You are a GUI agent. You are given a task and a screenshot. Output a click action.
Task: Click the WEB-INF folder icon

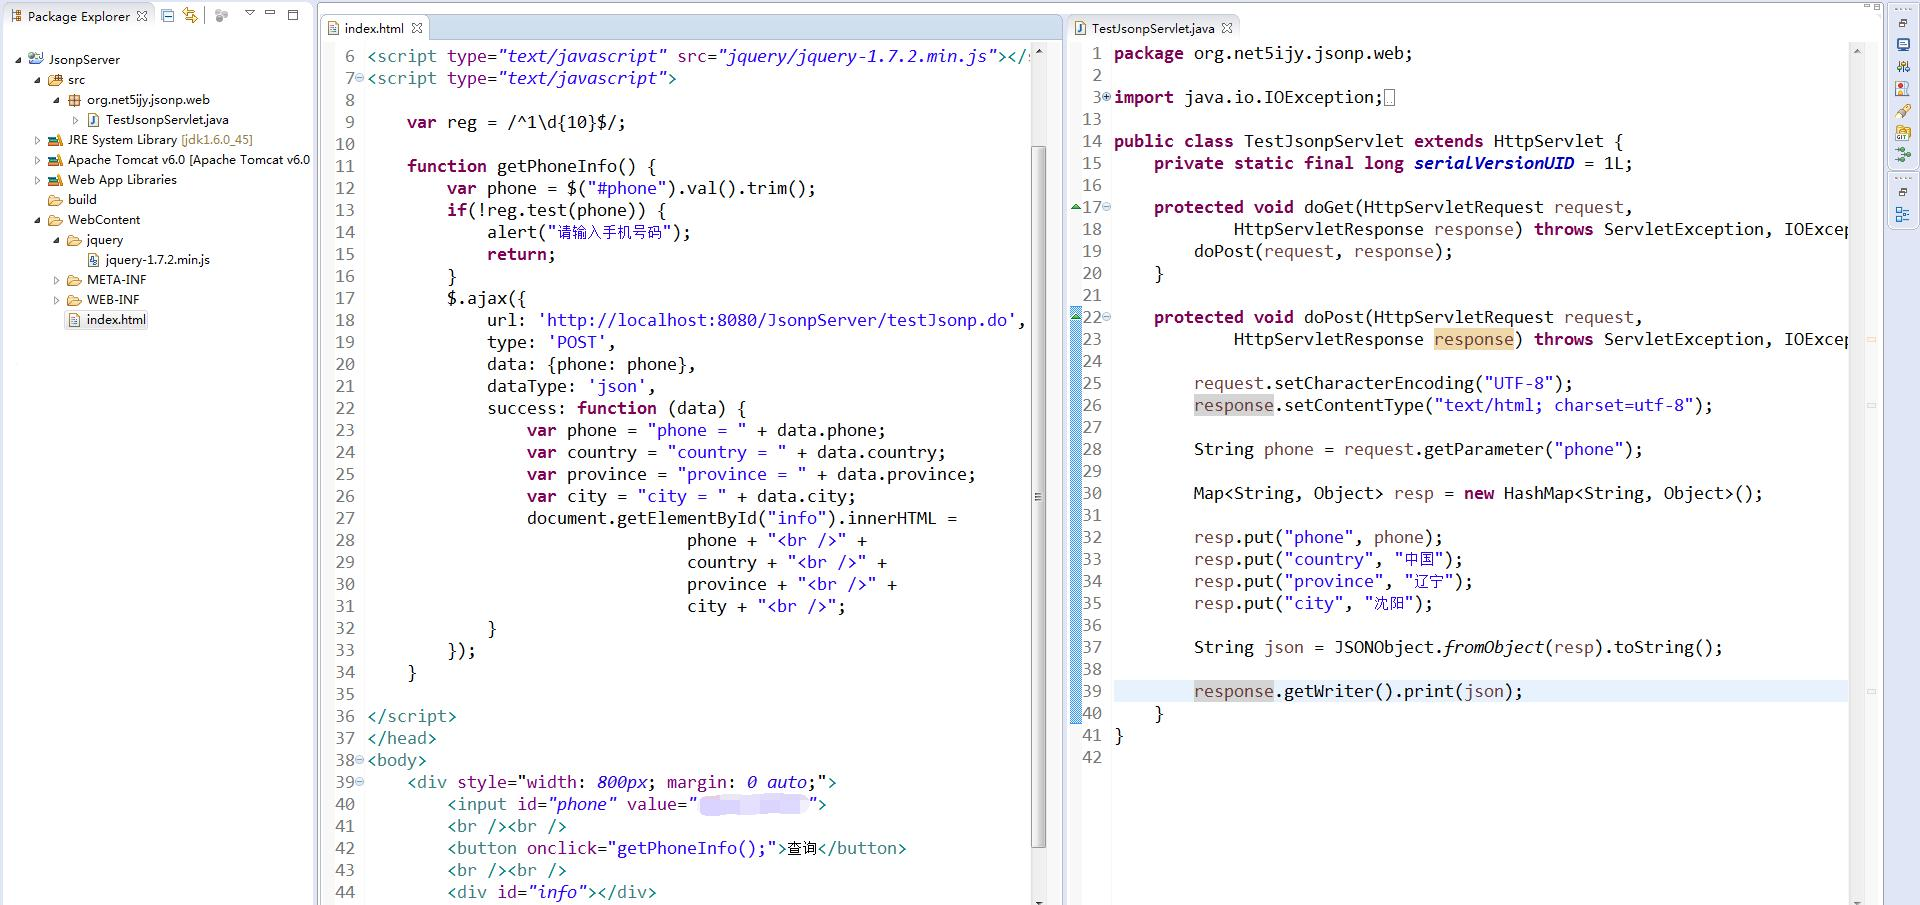pyautogui.click(x=74, y=300)
